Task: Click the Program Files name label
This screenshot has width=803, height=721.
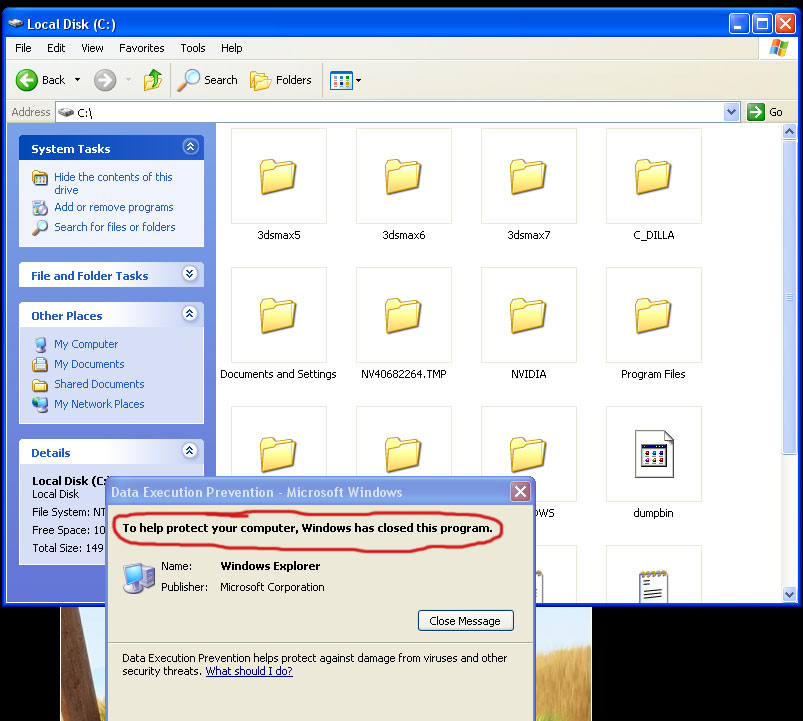Action: coord(653,374)
